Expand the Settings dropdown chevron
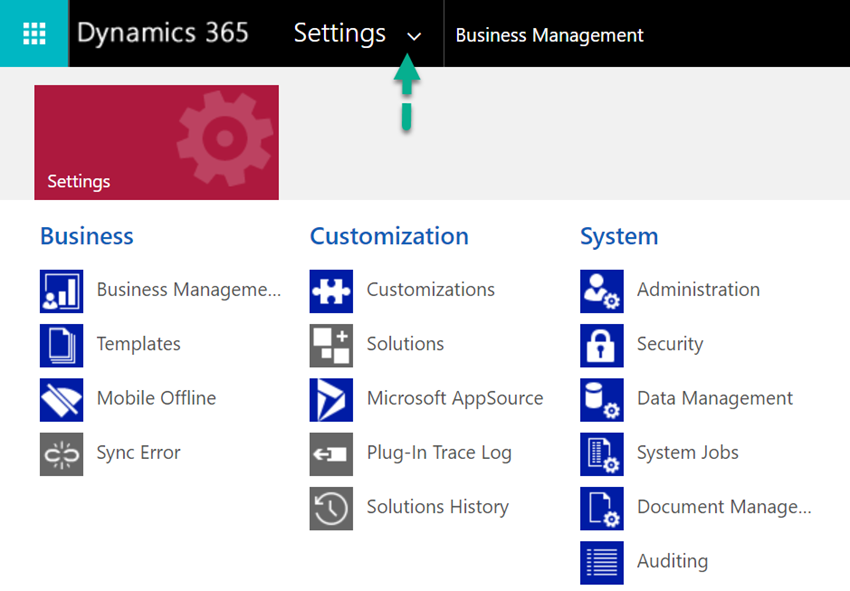Screen dimensions: 850x591 (414, 34)
